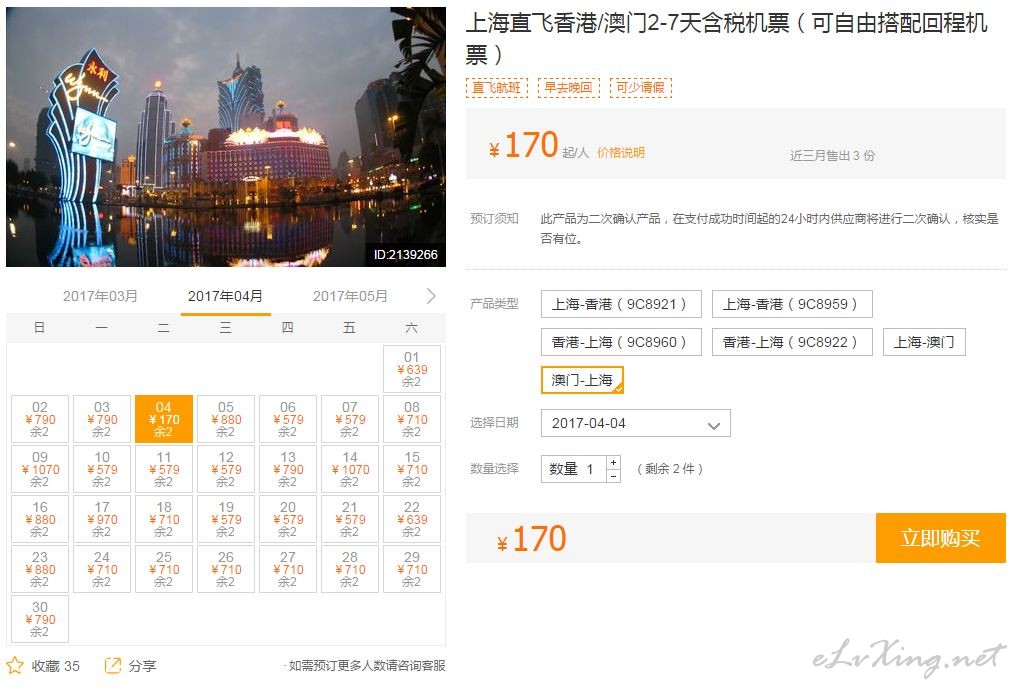Viewport: 1017px width, 691px height.
Task: Click the 可少请假 tag
Action: 641,88
